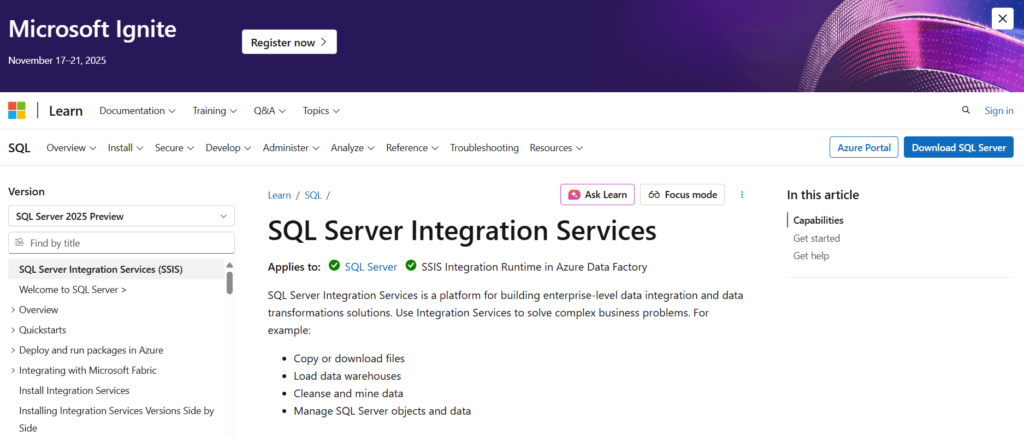Click the 'Copy or download files' bullet text
Screen dimensions: 1024x437
click(349, 359)
